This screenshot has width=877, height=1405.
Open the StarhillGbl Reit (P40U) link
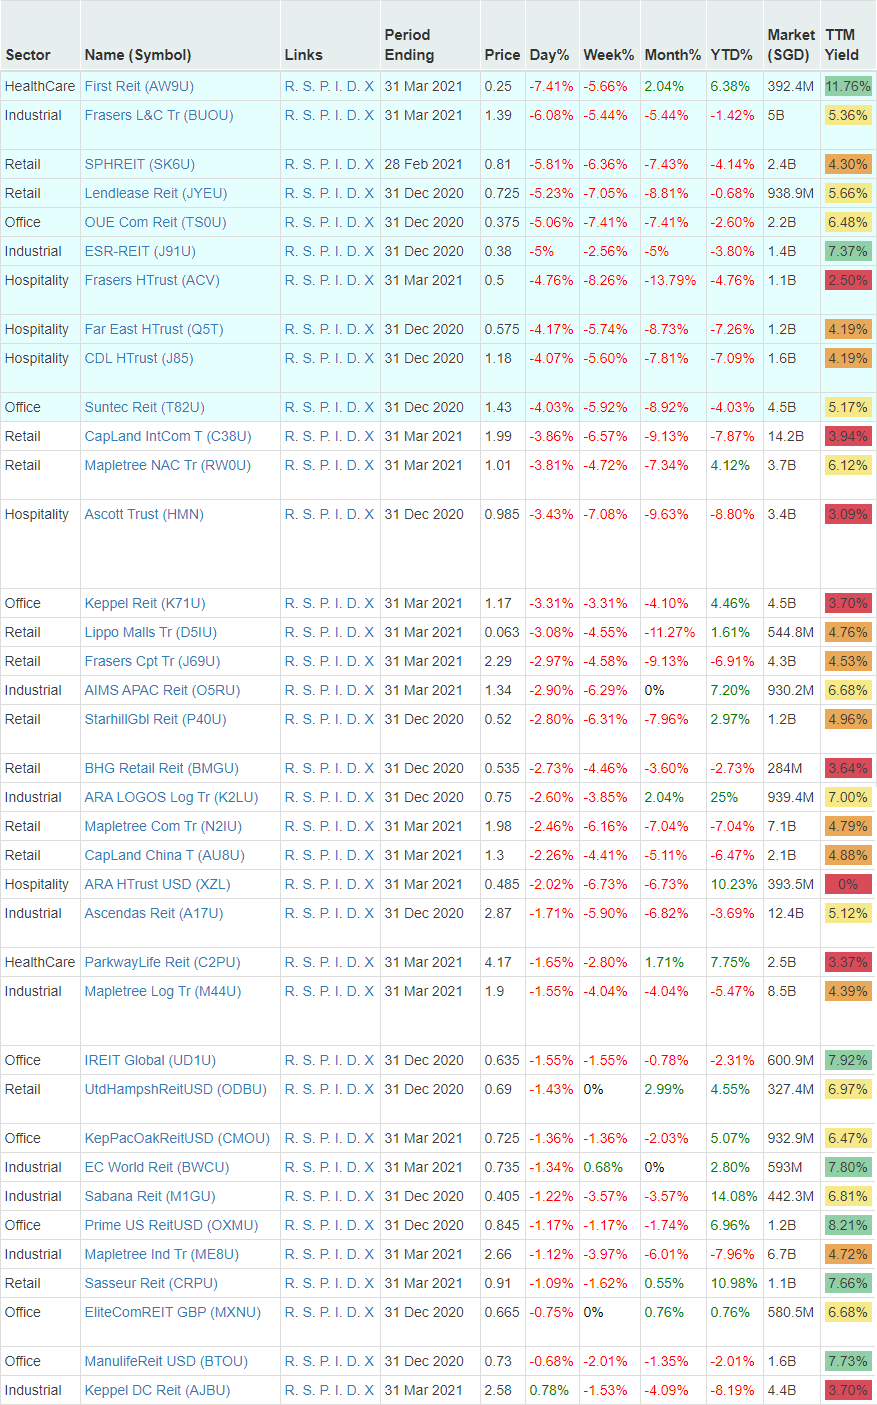pos(156,719)
